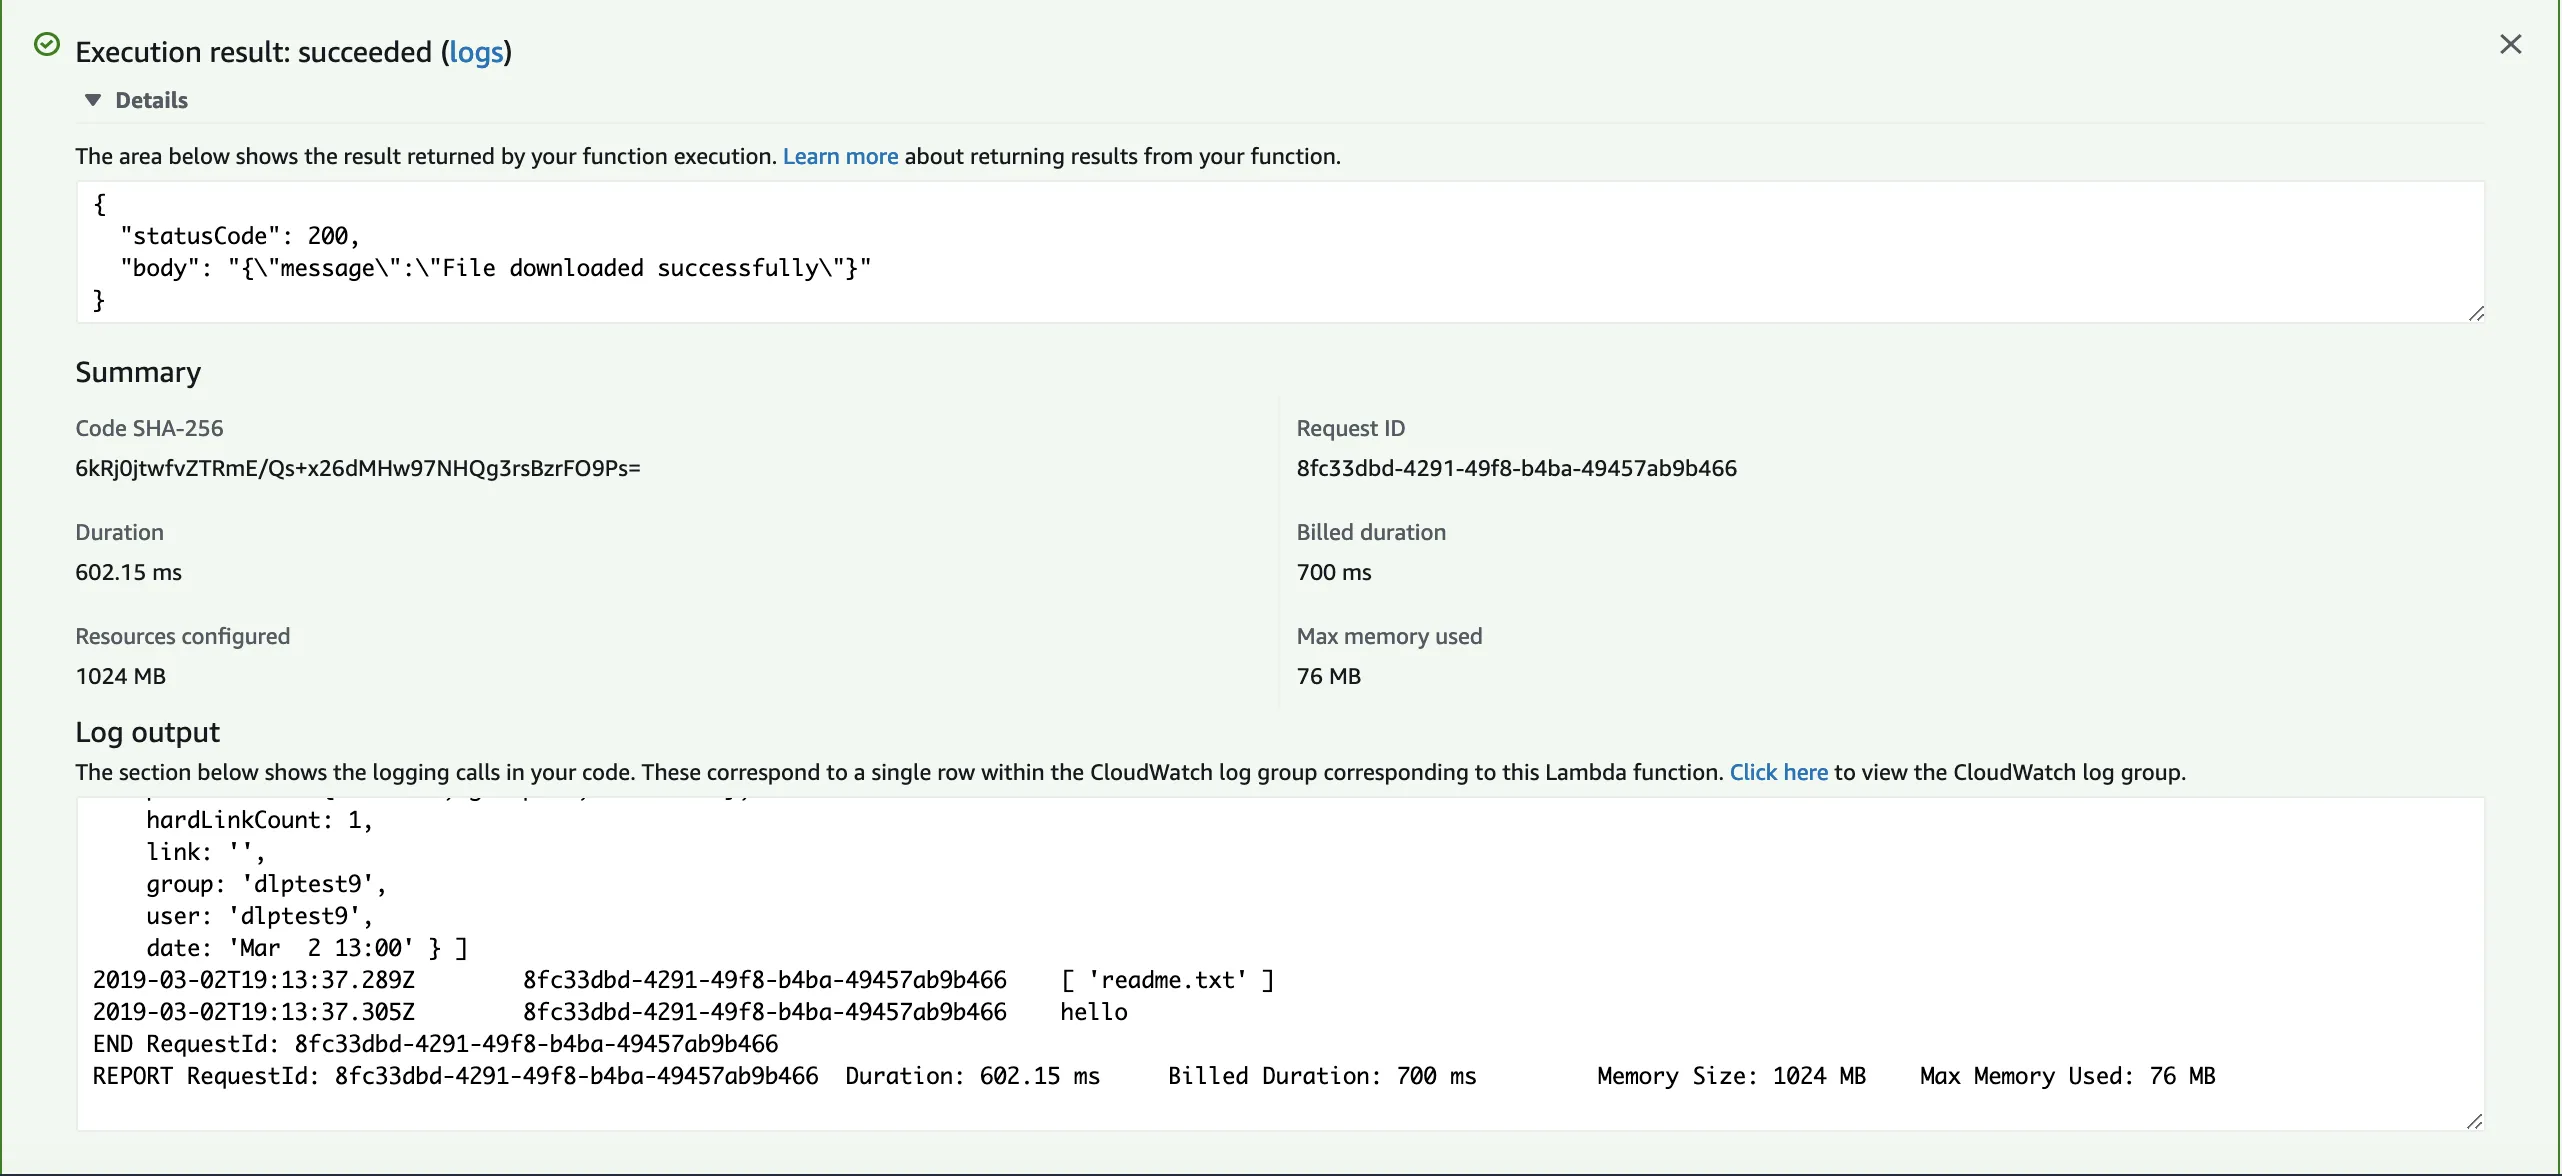The image size is (2562, 1176).
Task: Grab result box resize handle
Action: (2476, 314)
